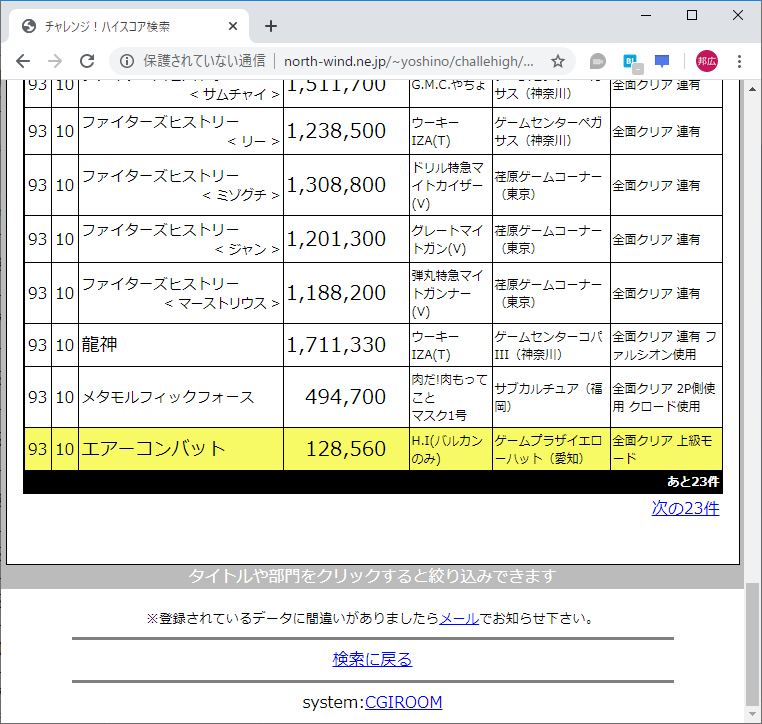
Task: Open the メール link
Action: [459, 618]
